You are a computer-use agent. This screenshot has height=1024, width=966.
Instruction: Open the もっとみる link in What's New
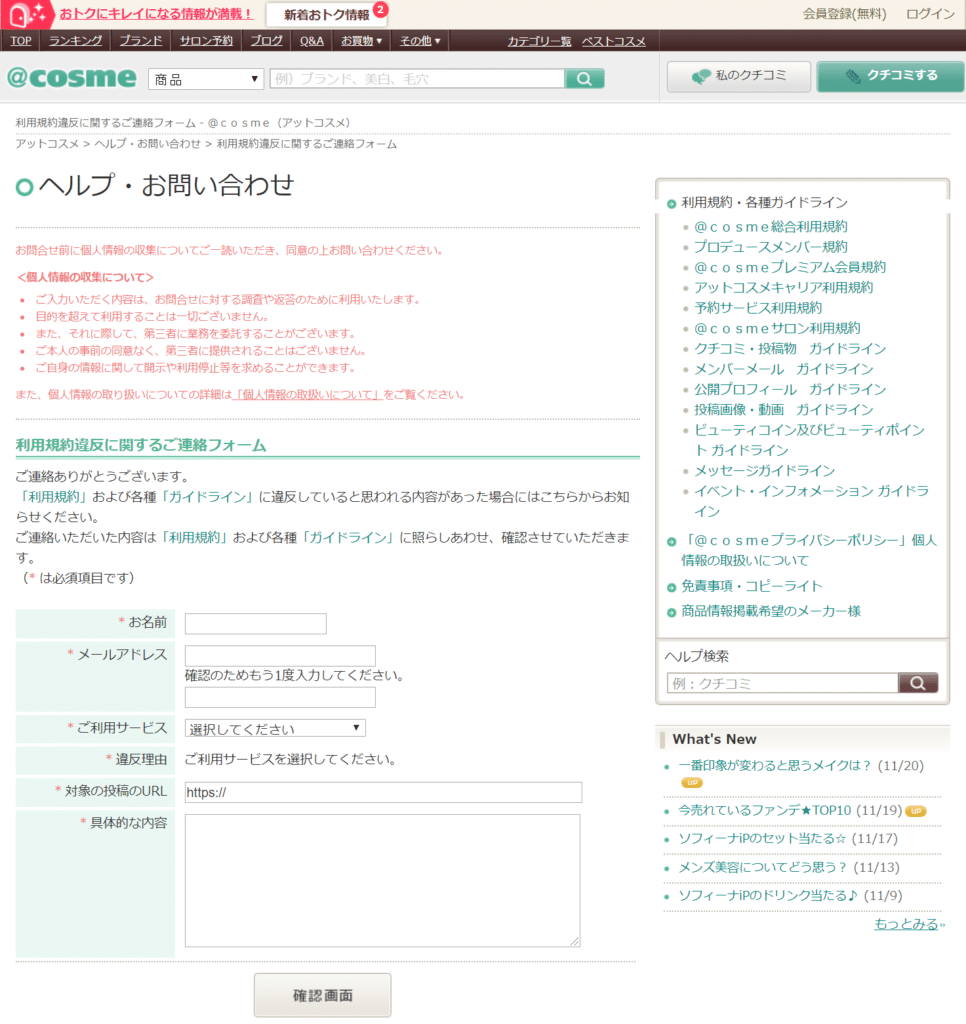click(908, 924)
